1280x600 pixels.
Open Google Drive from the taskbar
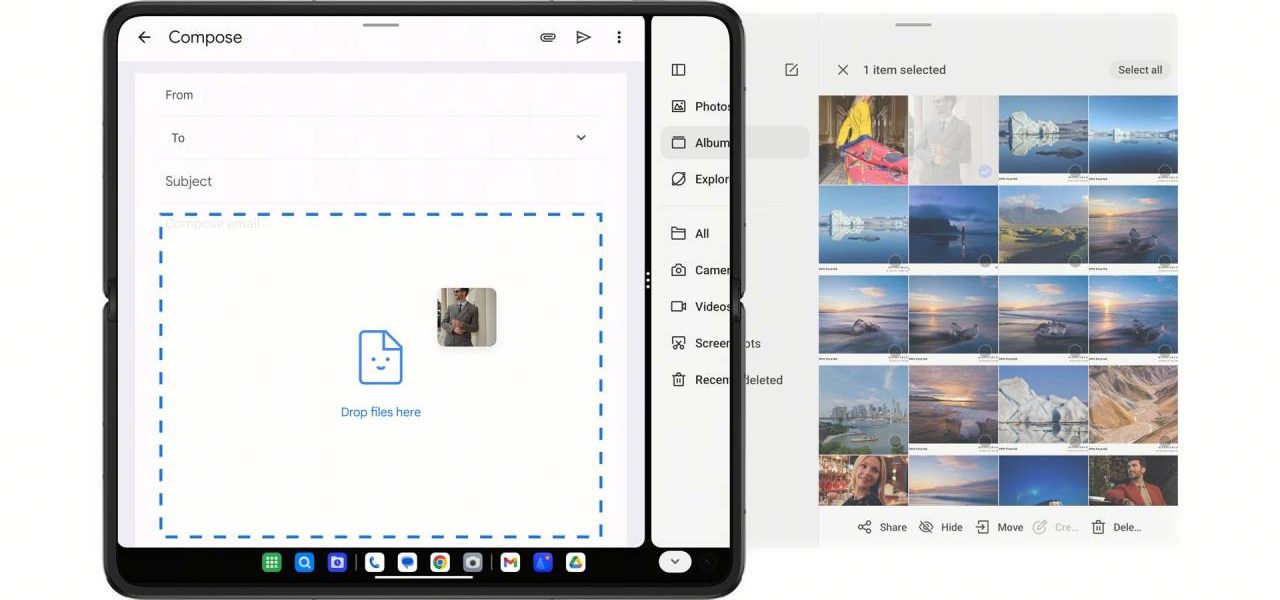[x=576, y=563]
